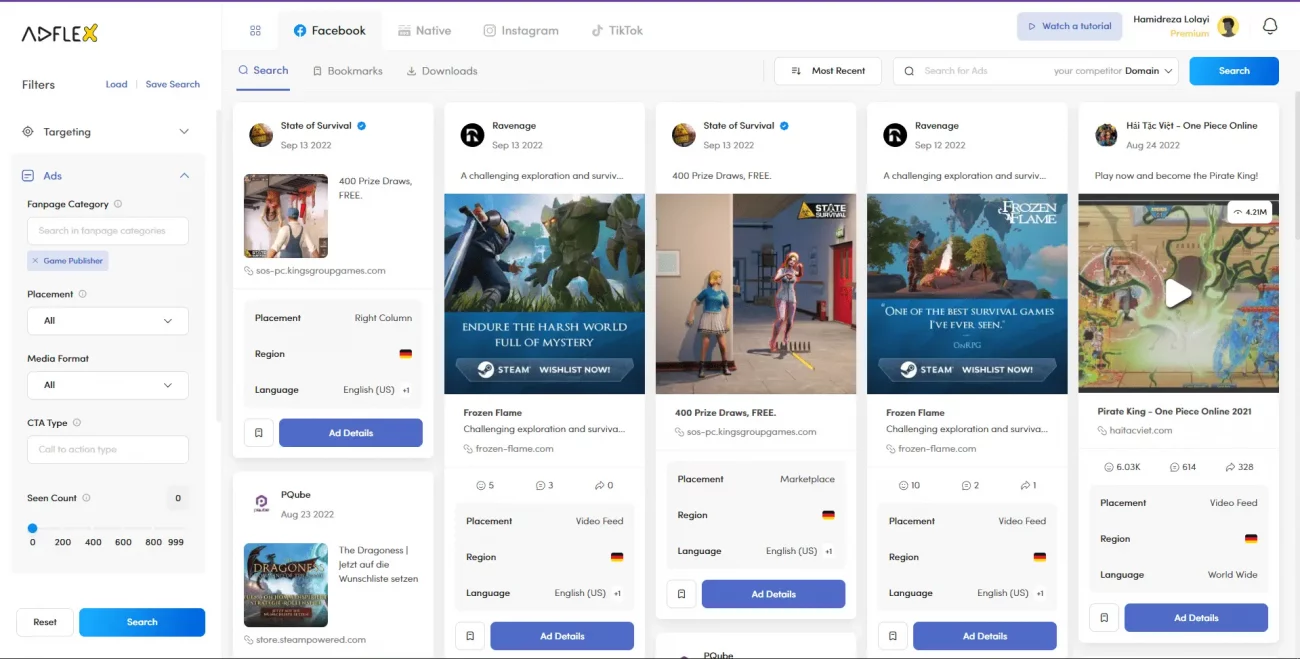
Task: Open the Downloads tab
Action: [x=442, y=71]
